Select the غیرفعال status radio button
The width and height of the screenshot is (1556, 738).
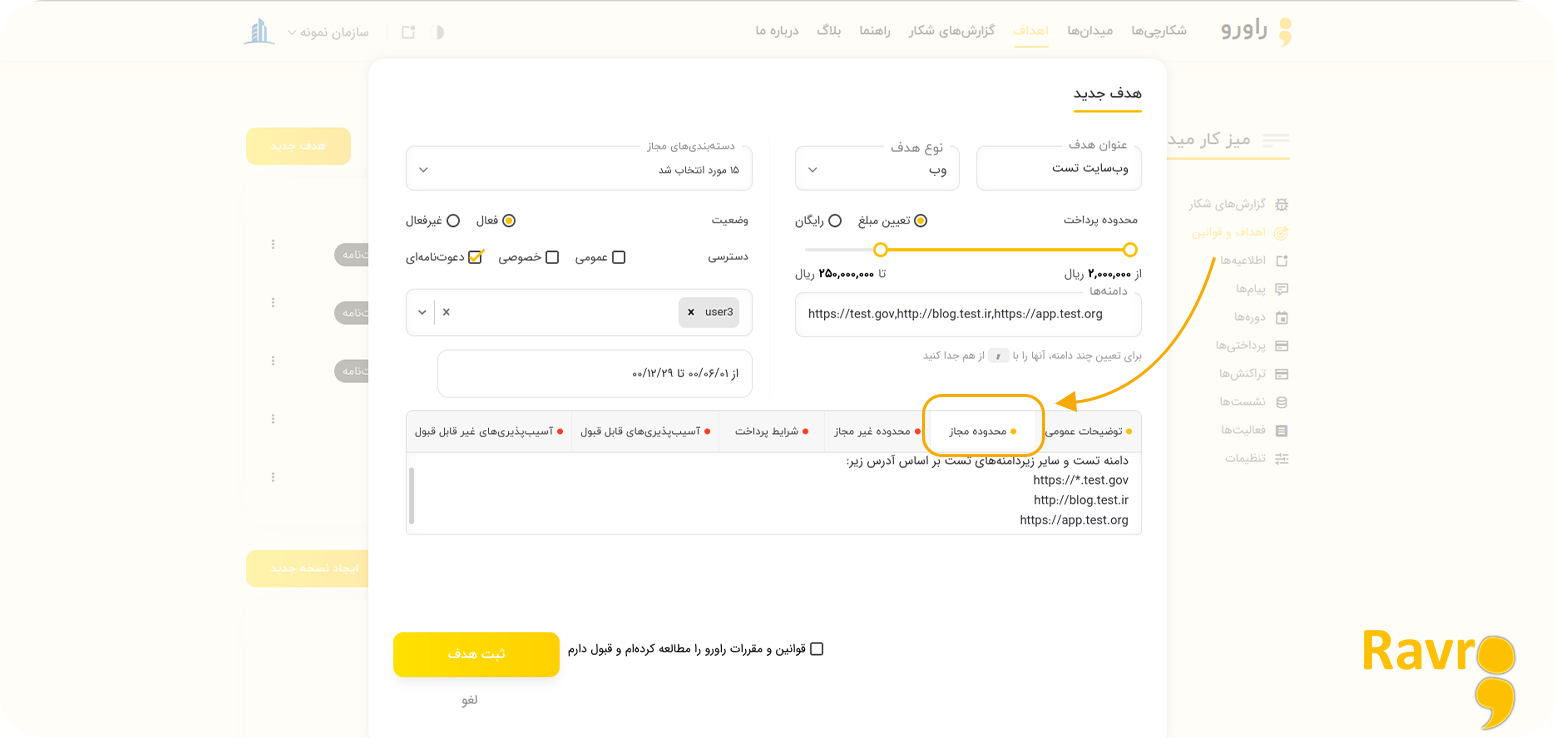click(x=453, y=221)
